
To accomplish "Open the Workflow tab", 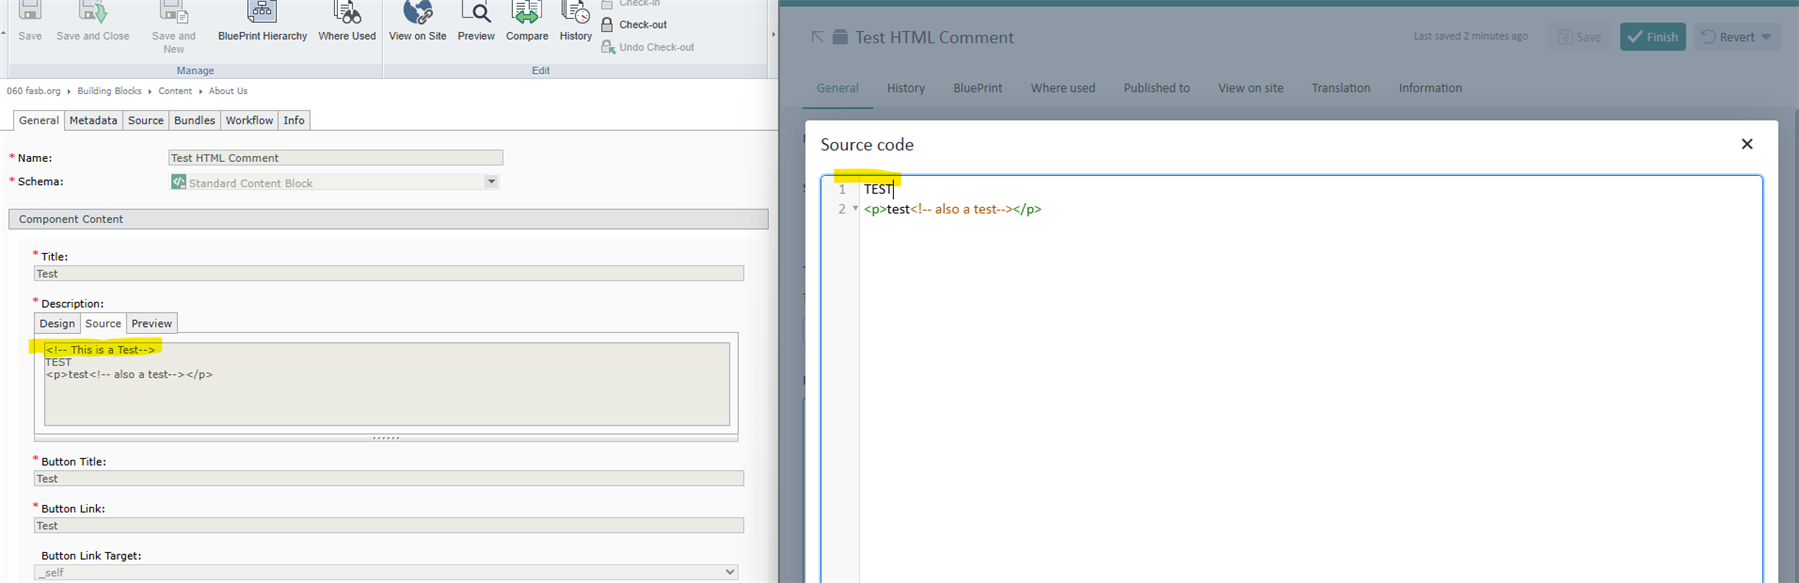I will click(249, 120).
